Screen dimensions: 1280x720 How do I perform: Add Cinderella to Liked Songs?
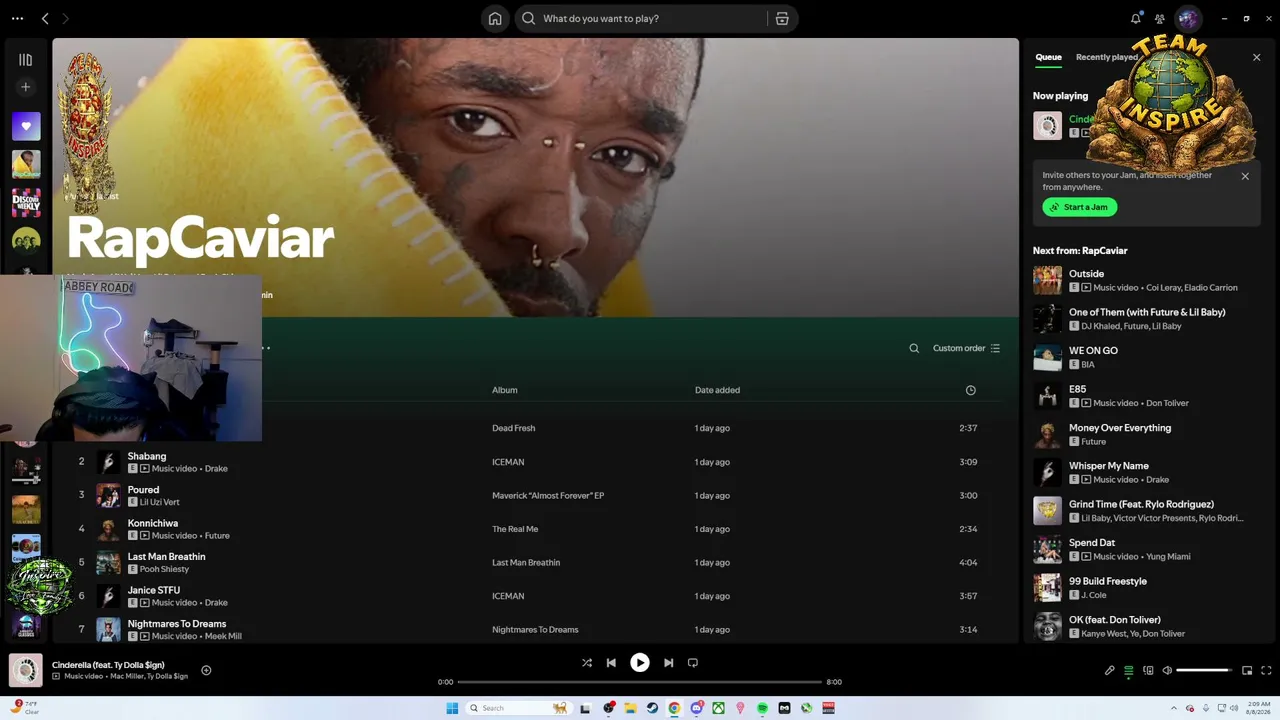(x=206, y=670)
